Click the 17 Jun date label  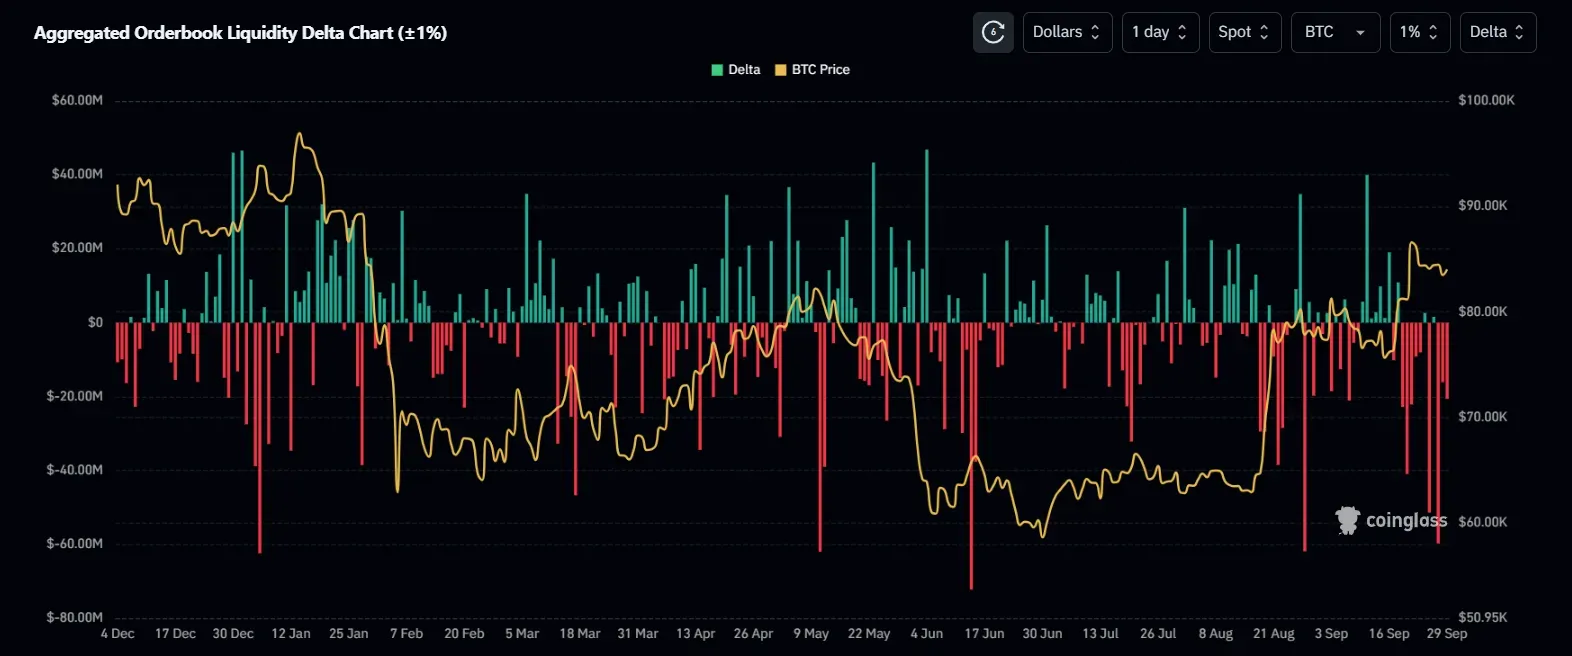coord(985,634)
